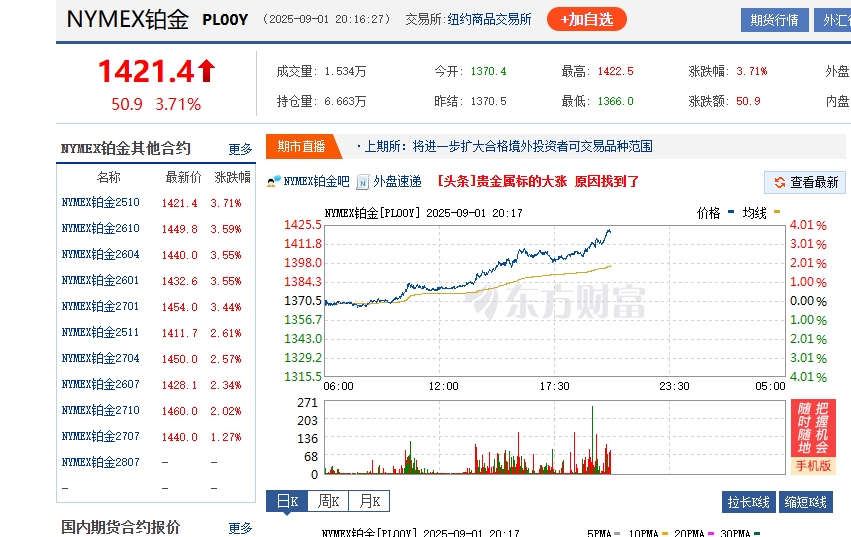The width and height of the screenshot is (851, 537).
Task: Open contract NYMEX铂金2701
Action: point(100,307)
